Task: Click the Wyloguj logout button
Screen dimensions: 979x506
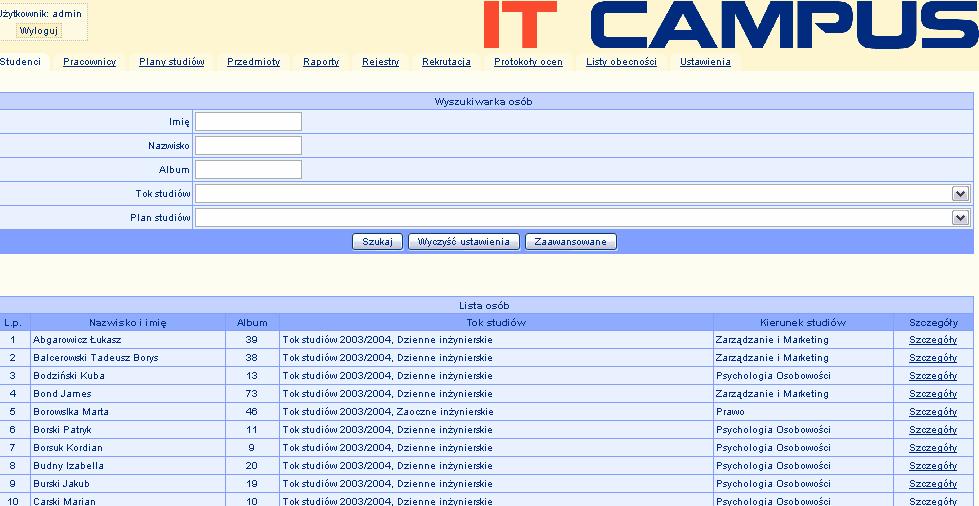Action: pyautogui.click(x=39, y=31)
